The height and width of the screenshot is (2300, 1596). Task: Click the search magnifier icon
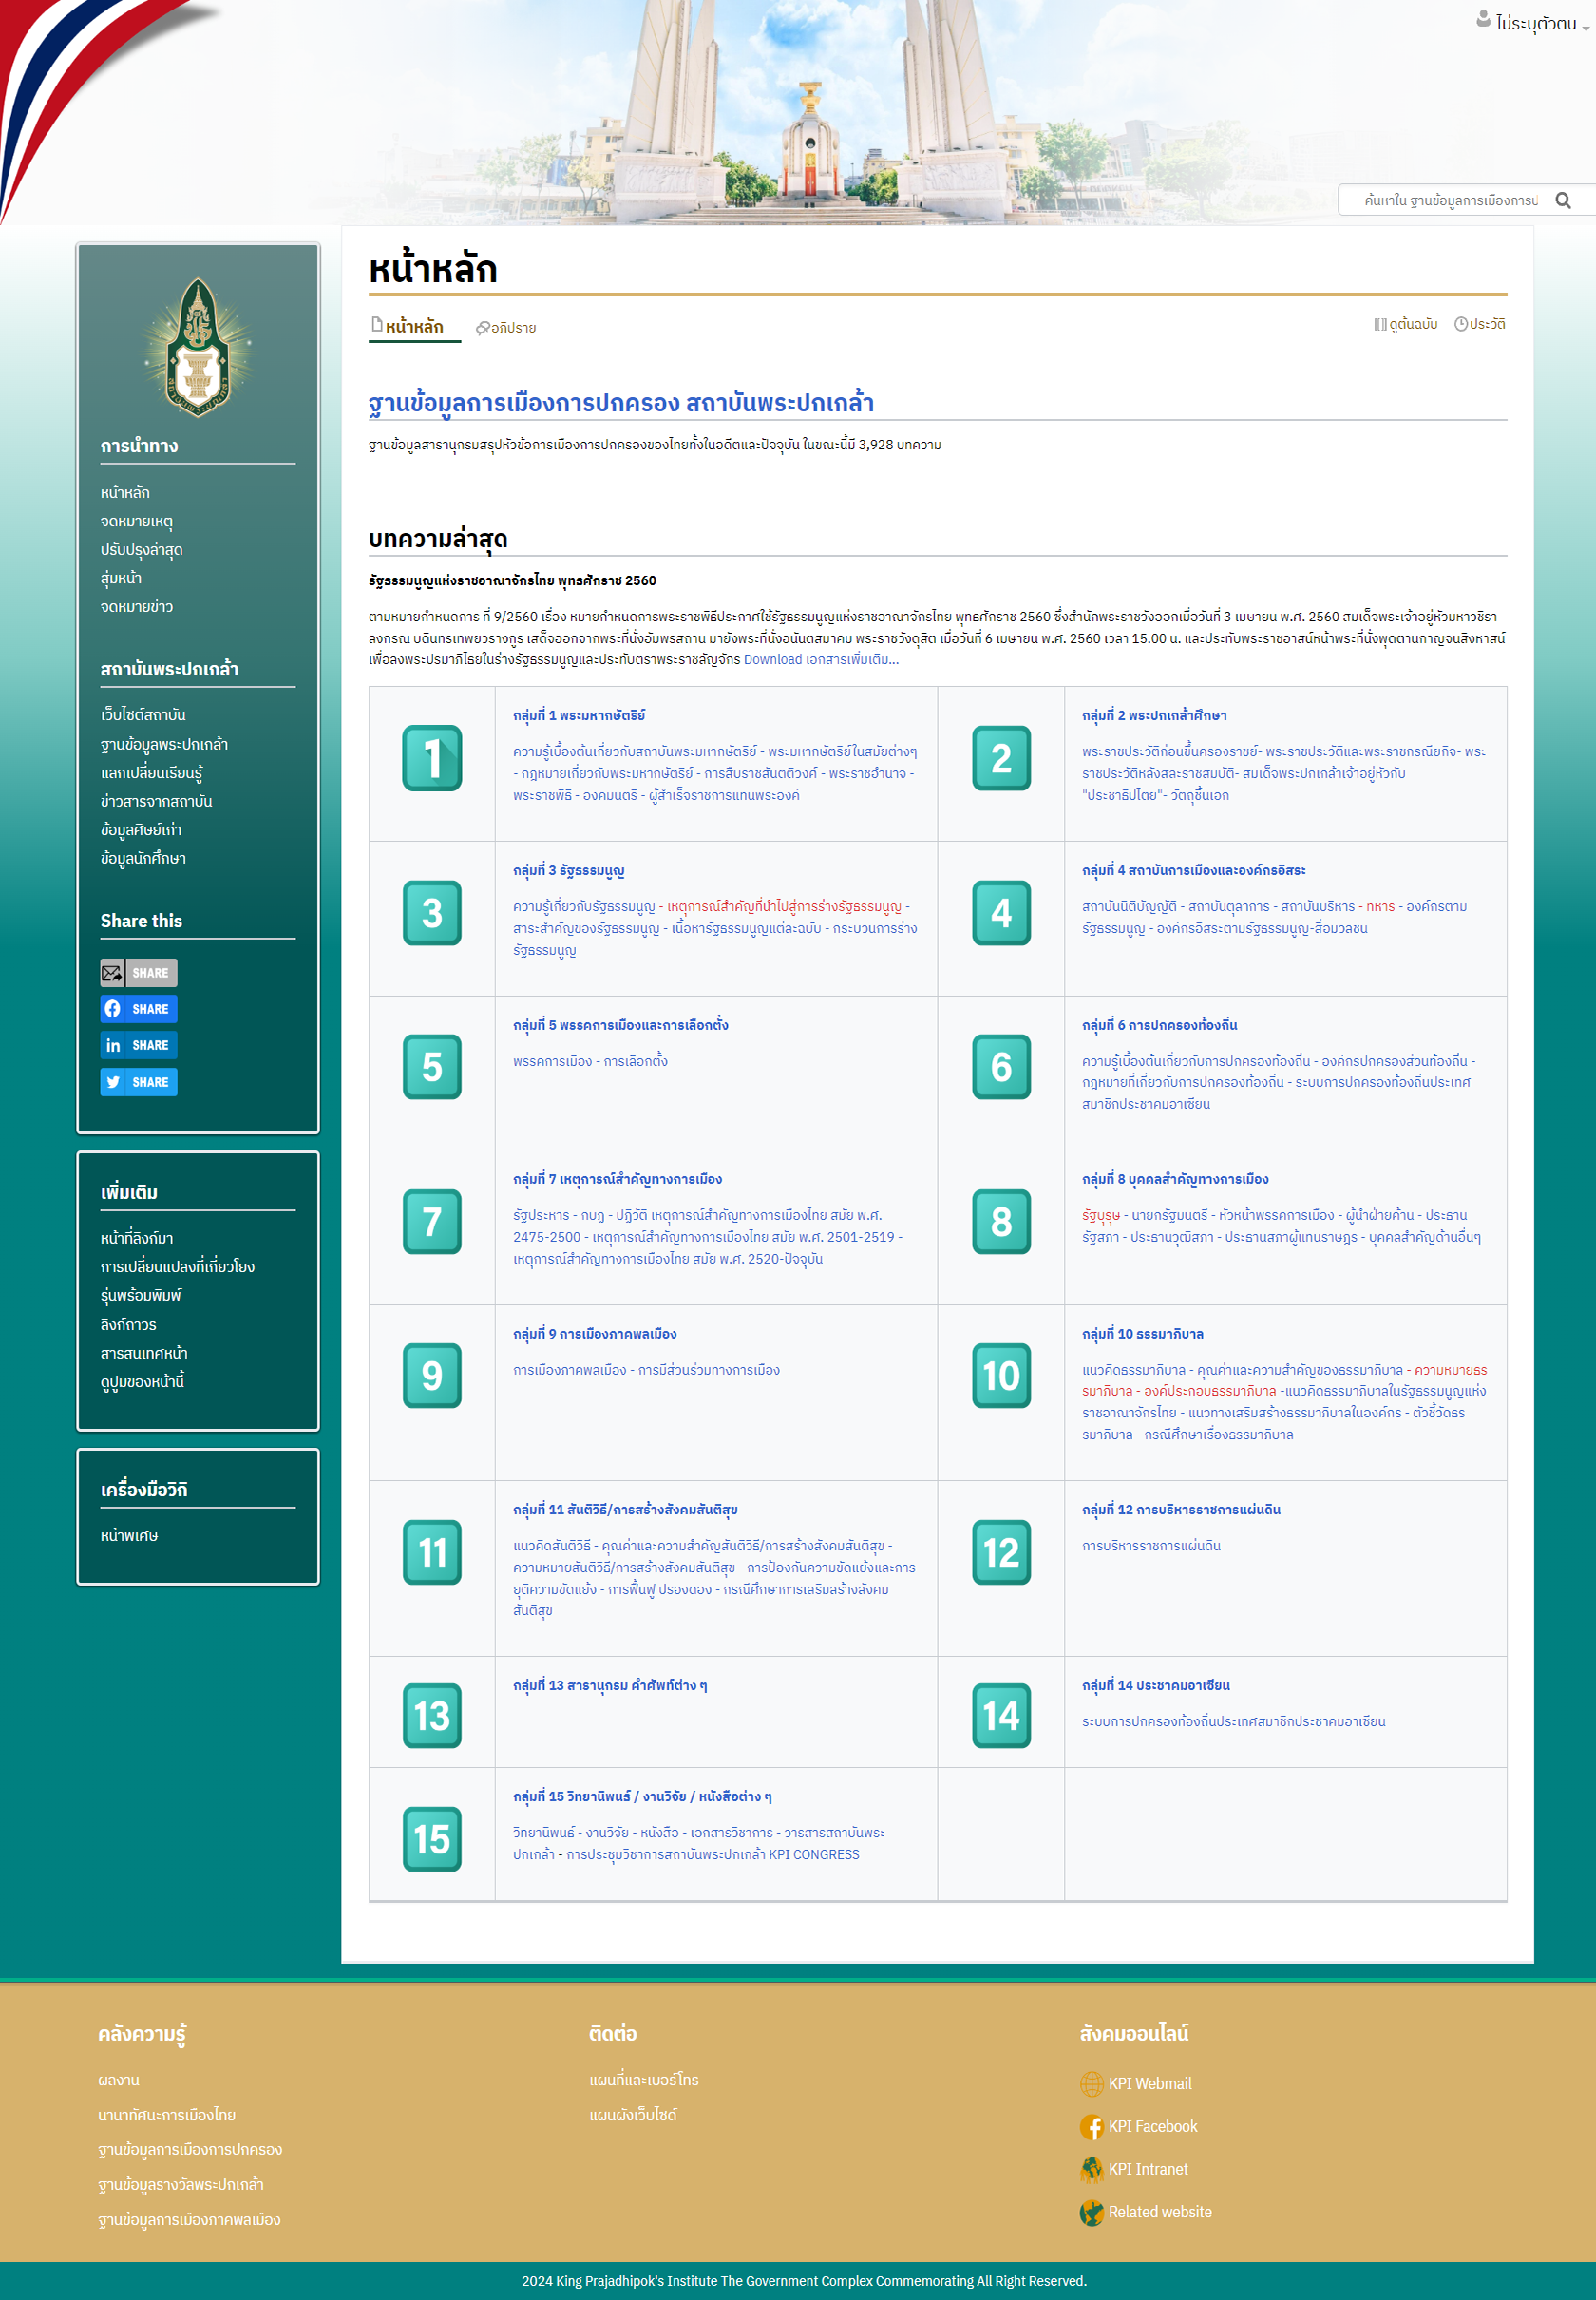1562,201
